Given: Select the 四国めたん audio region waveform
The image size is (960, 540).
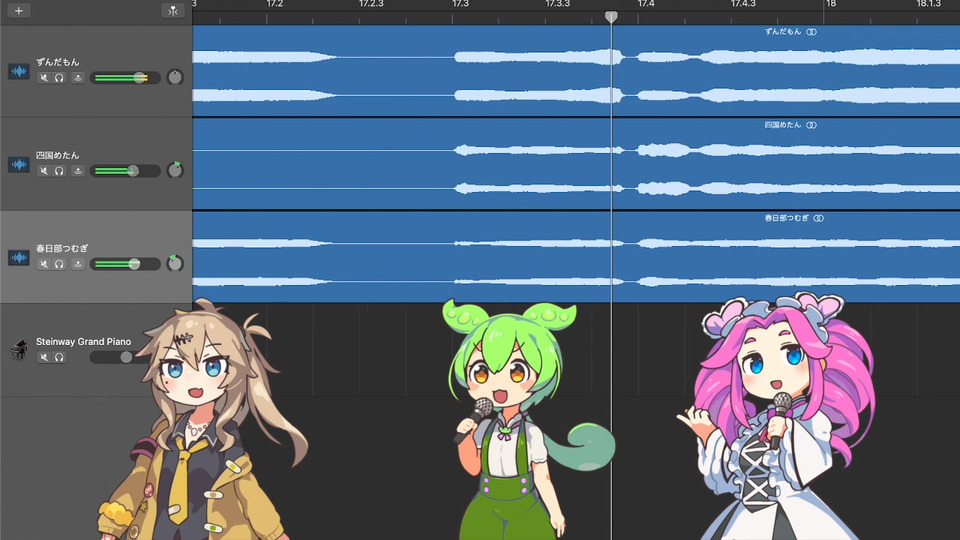Looking at the screenshot, I should (576, 163).
